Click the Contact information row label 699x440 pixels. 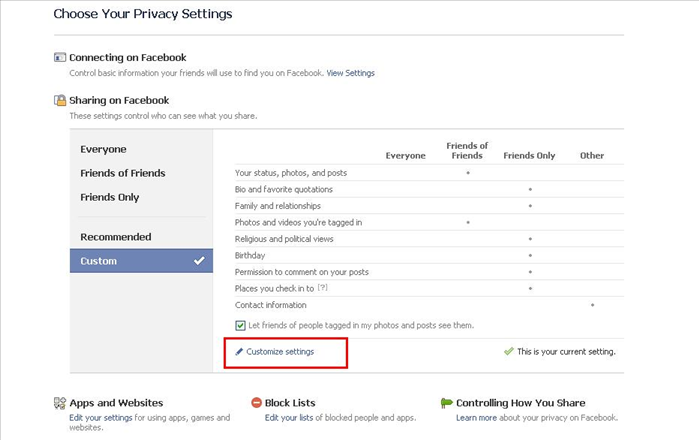[271, 305]
